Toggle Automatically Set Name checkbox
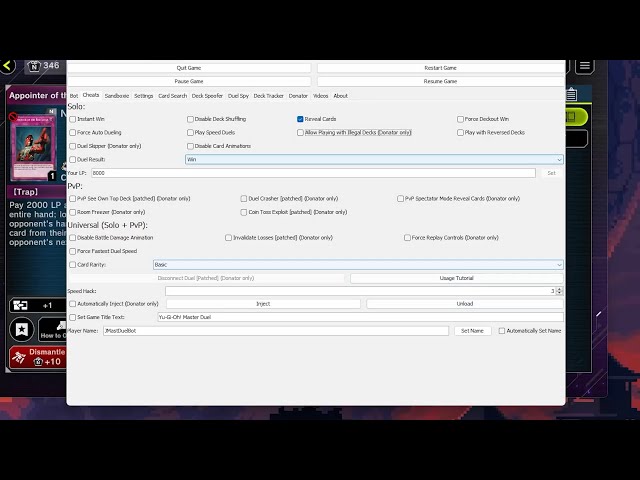Screen dimensions: 640x480 (x=502, y=331)
